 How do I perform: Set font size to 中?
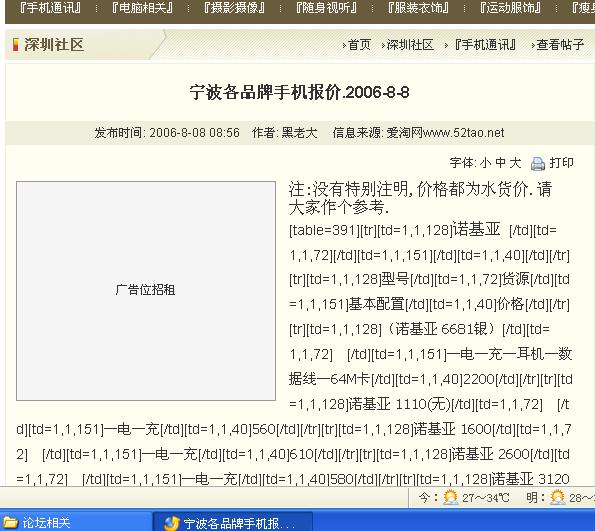pos(500,163)
